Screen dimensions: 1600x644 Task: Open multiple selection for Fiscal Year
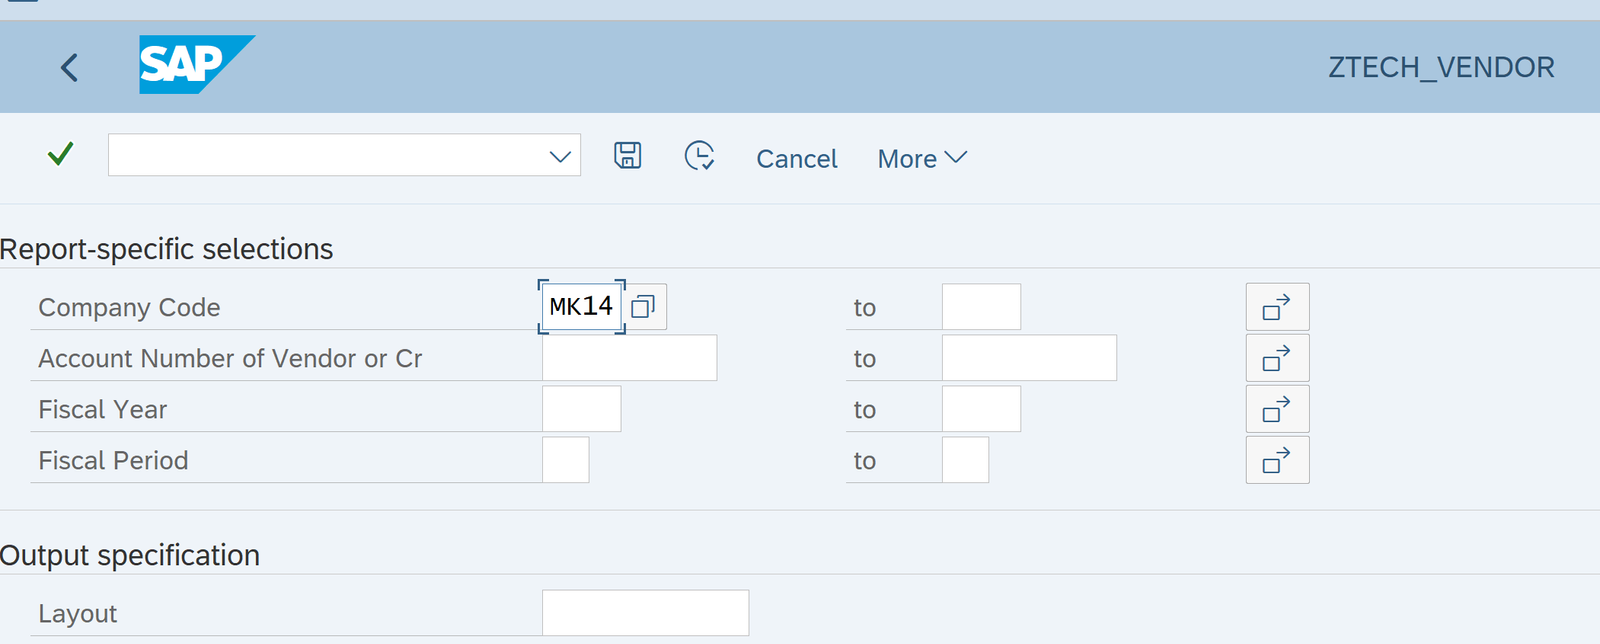click(1277, 409)
